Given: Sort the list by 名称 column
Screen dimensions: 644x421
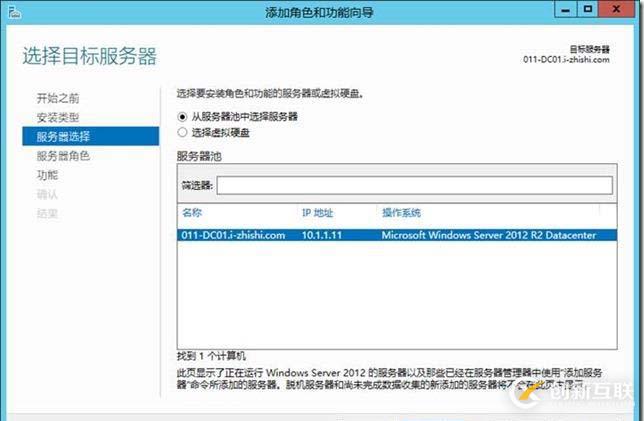Looking at the screenshot, I should [x=192, y=213].
